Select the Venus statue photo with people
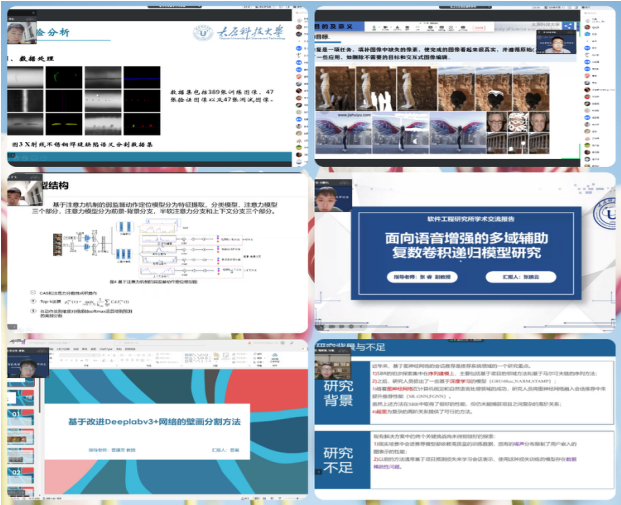The image size is (621, 505). click(335, 88)
